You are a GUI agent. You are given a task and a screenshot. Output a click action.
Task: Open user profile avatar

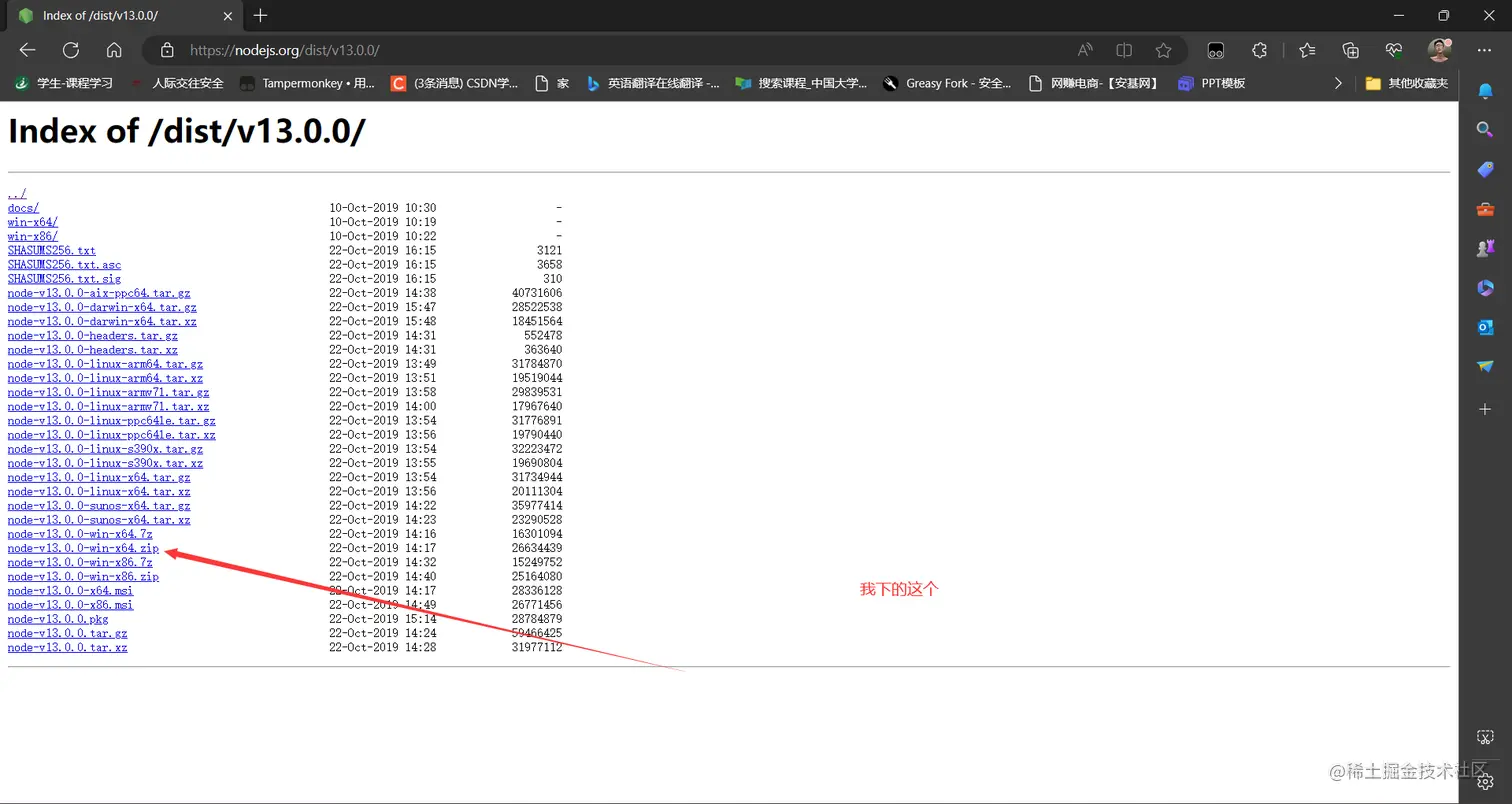(x=1439, y=50)
